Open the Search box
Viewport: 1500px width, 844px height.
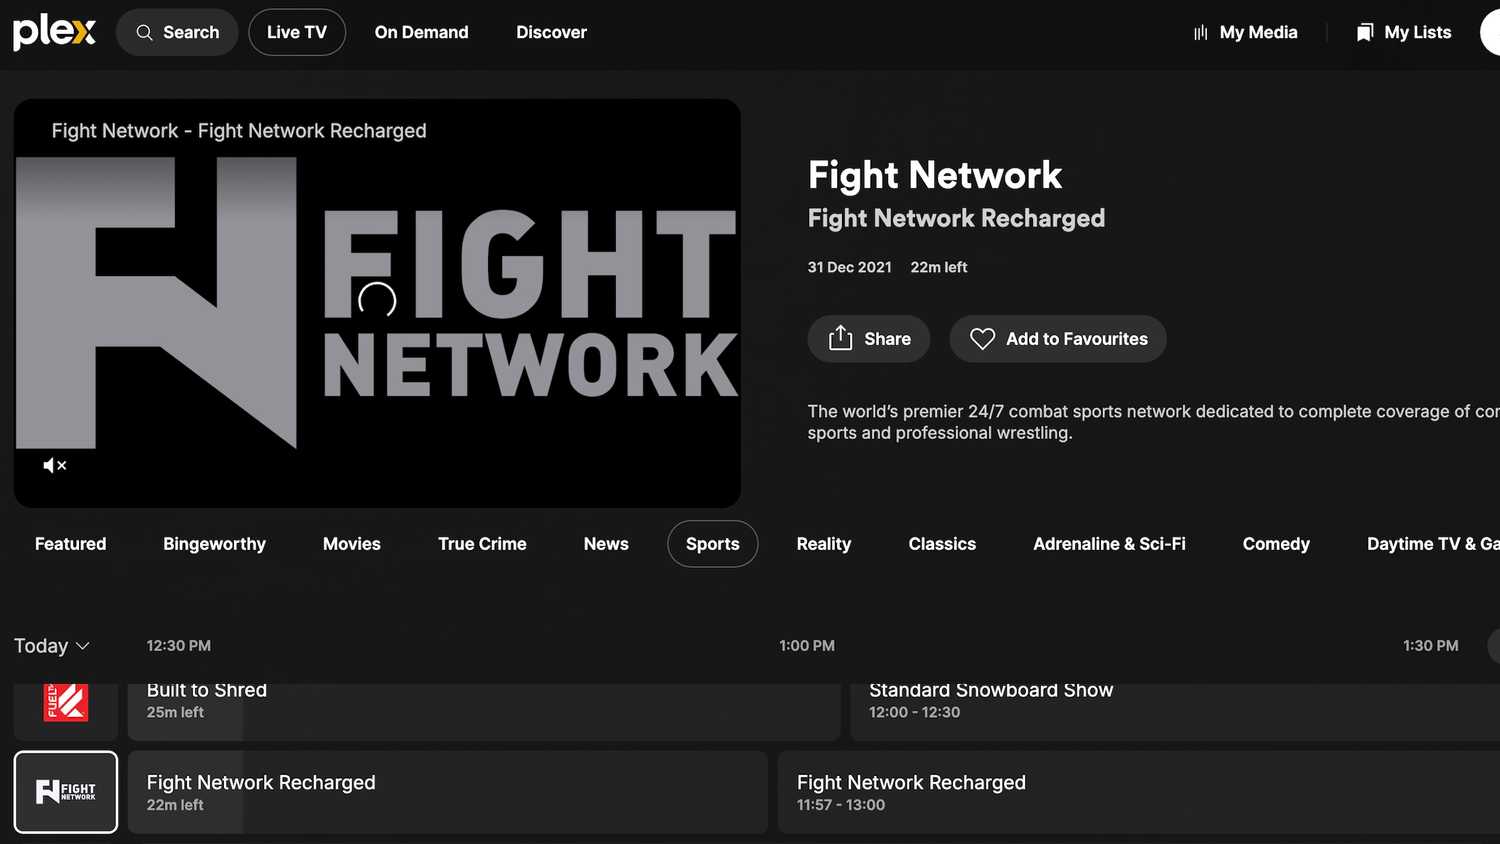click(177, 32)
